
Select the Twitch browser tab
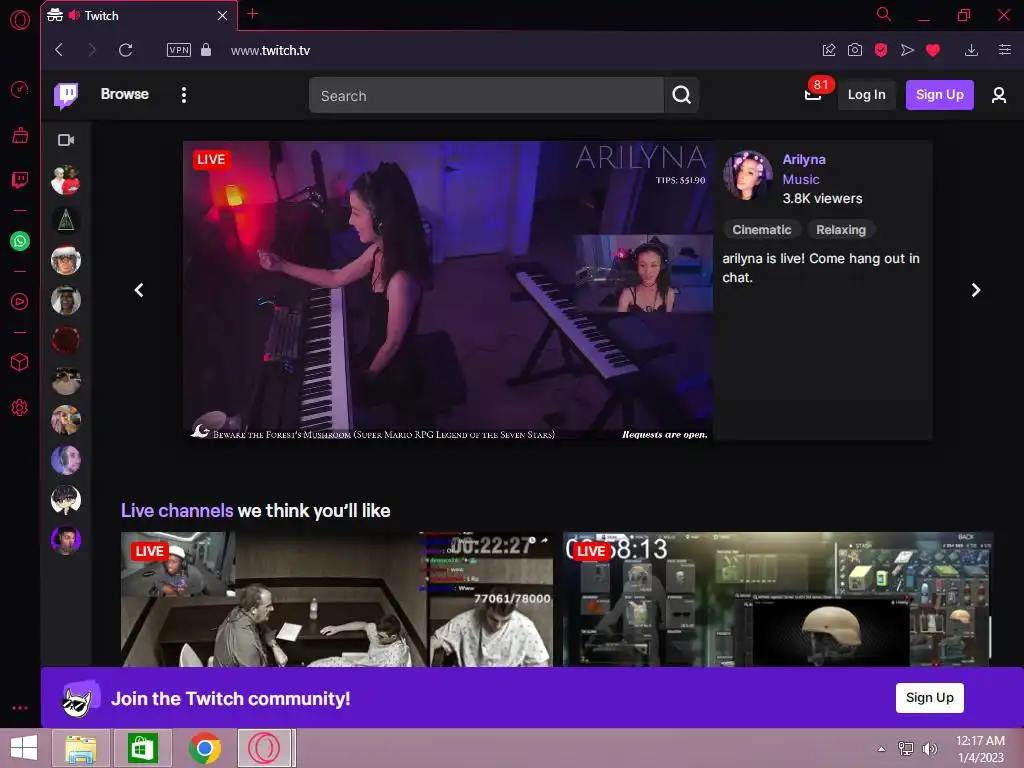(138, 16)
